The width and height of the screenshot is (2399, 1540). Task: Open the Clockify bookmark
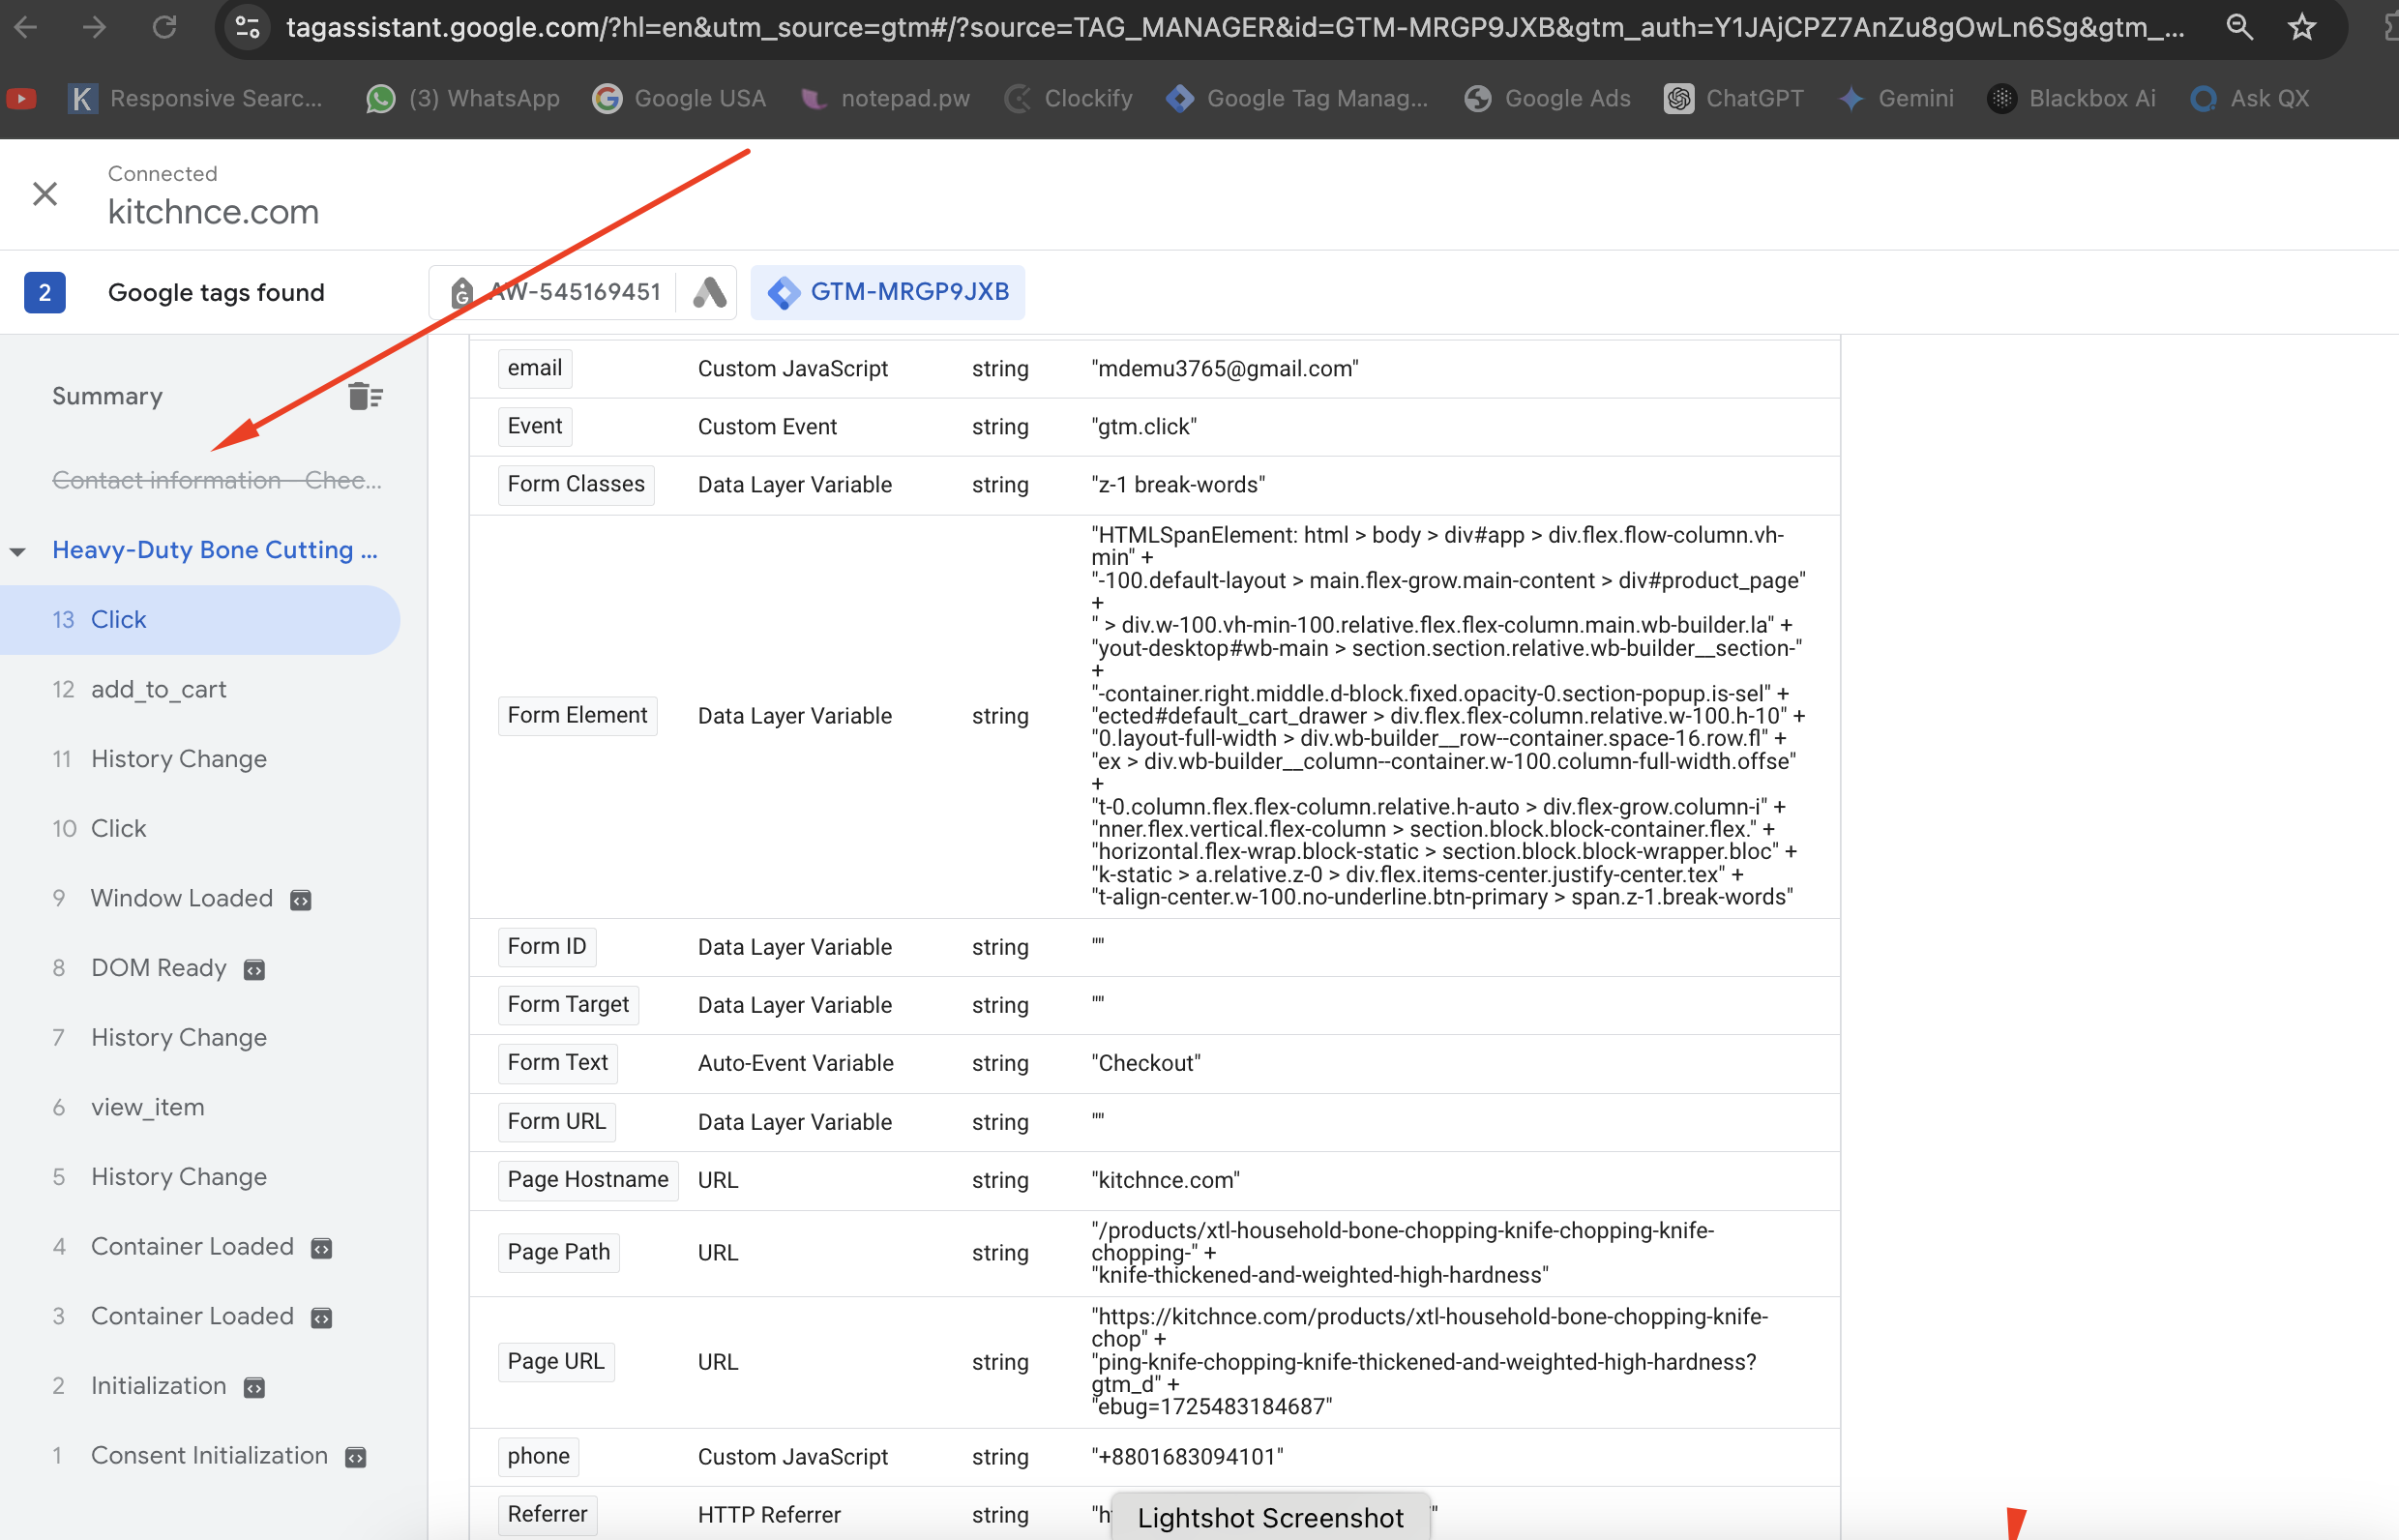[x=1069, y=98]
